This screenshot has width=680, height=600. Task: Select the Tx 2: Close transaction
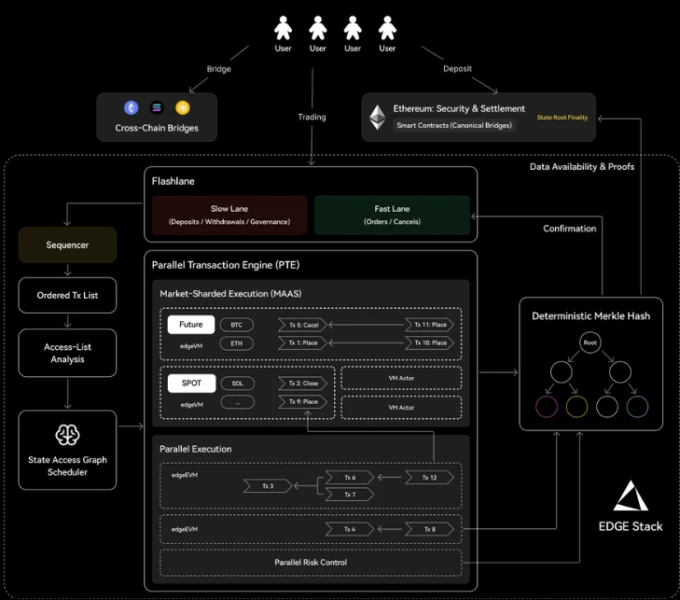point(303,383)
